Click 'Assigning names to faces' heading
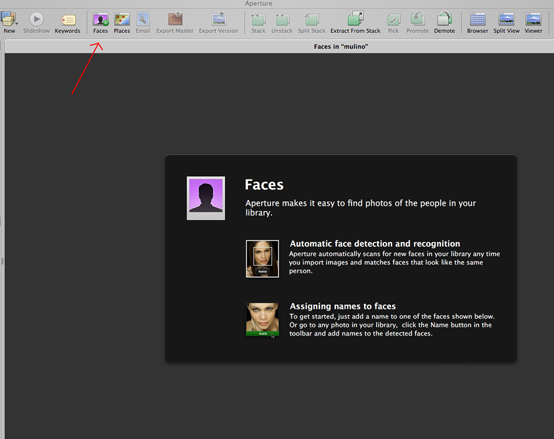The height and width of the screenshot is (439, 554). pyautogui.click(x=343, y=306)
